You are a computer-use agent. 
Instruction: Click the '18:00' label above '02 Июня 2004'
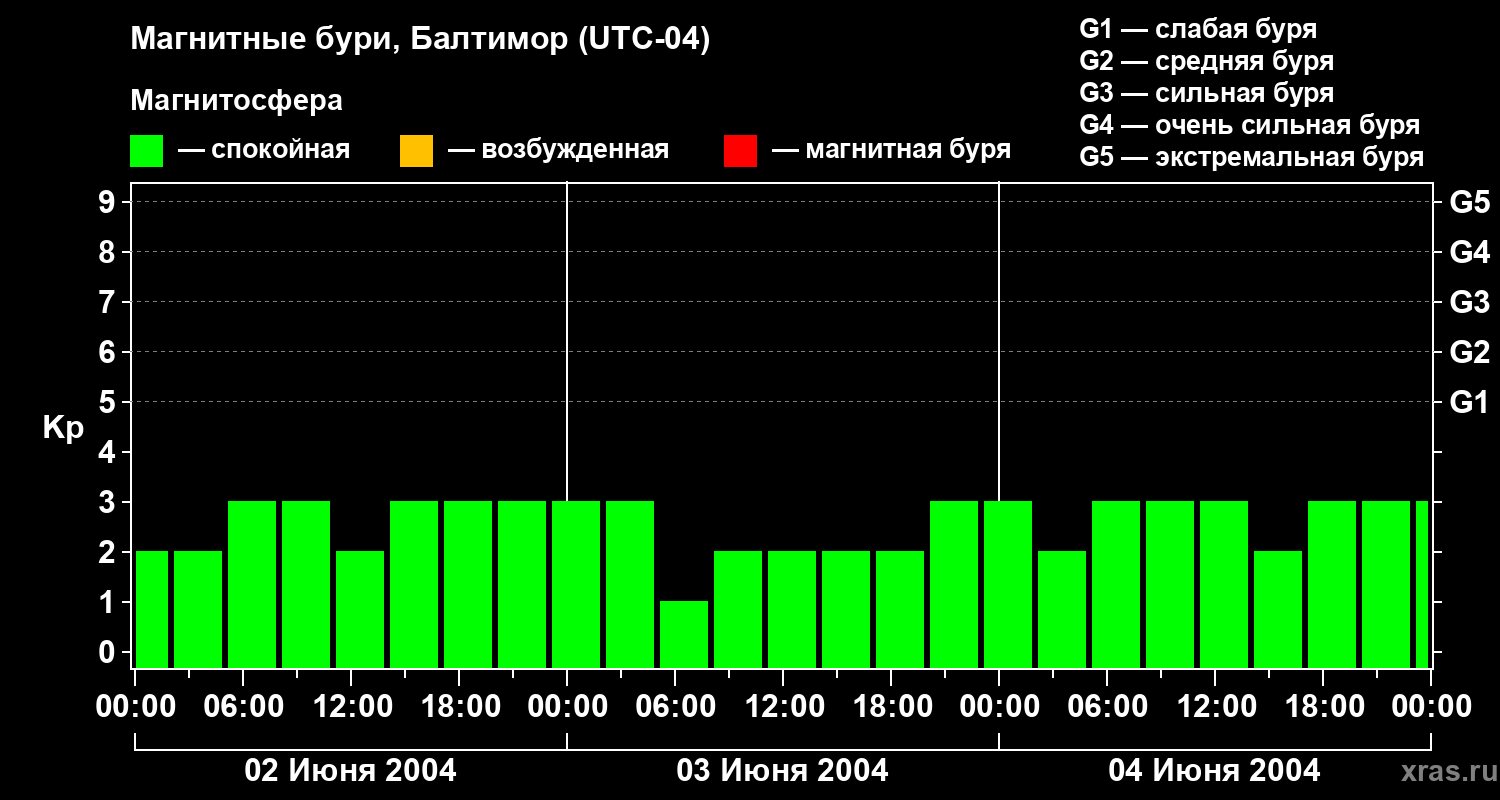[x=459, y=707]
